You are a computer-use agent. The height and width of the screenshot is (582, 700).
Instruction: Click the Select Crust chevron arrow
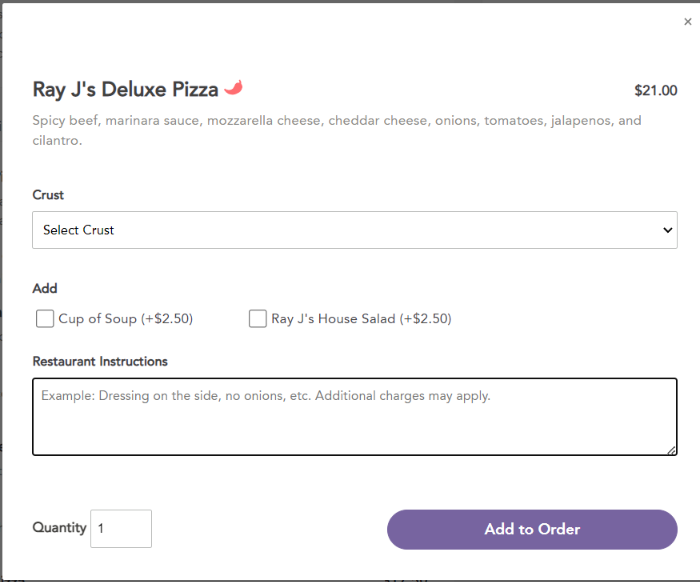[x=667, y=230]
